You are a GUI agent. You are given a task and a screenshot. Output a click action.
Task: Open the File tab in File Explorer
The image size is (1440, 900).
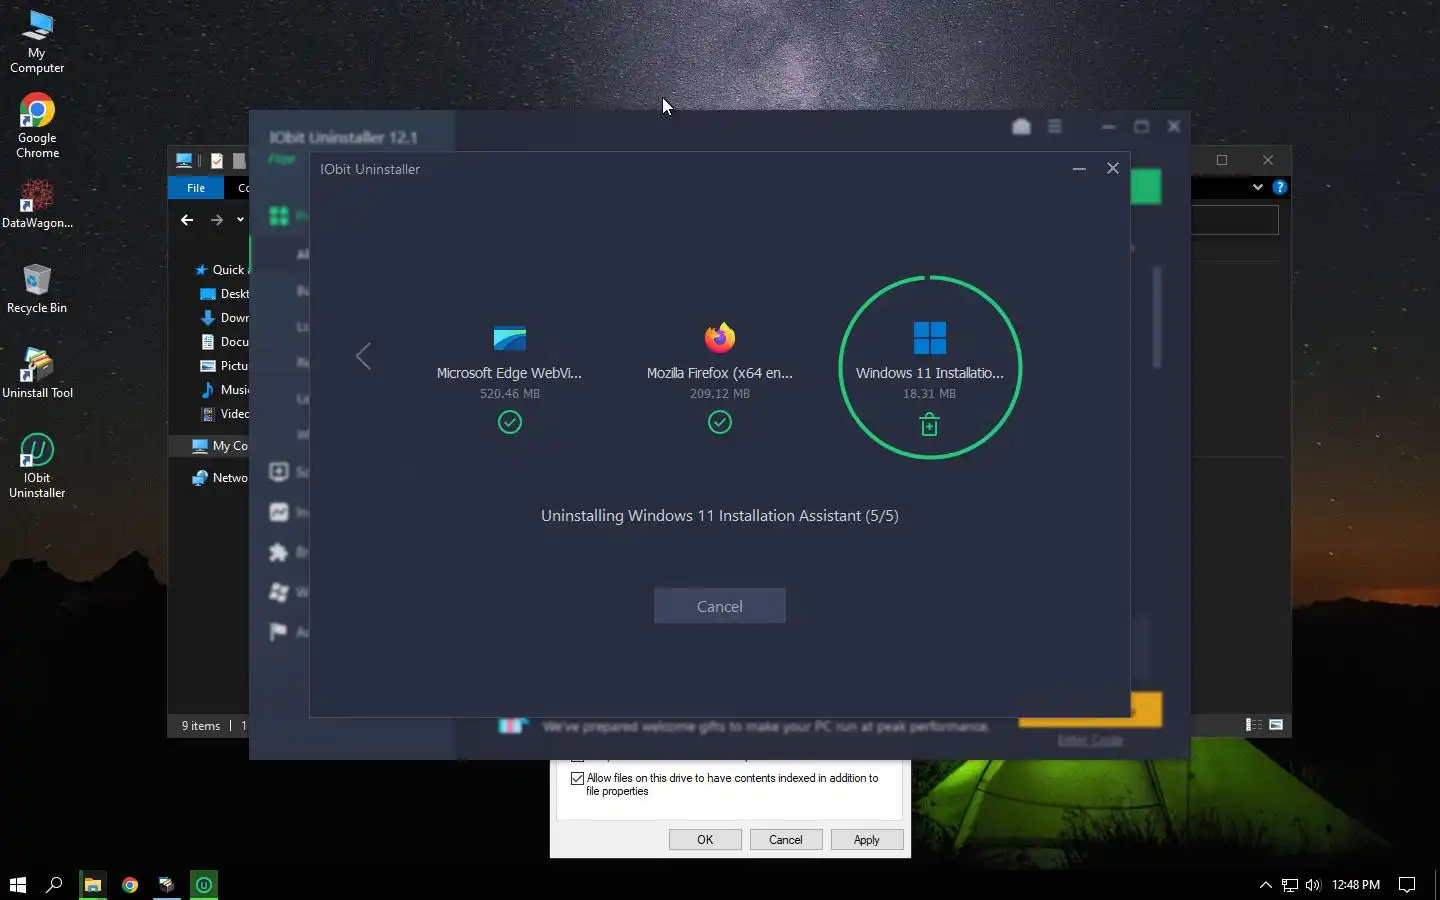[x=196, y=188]
